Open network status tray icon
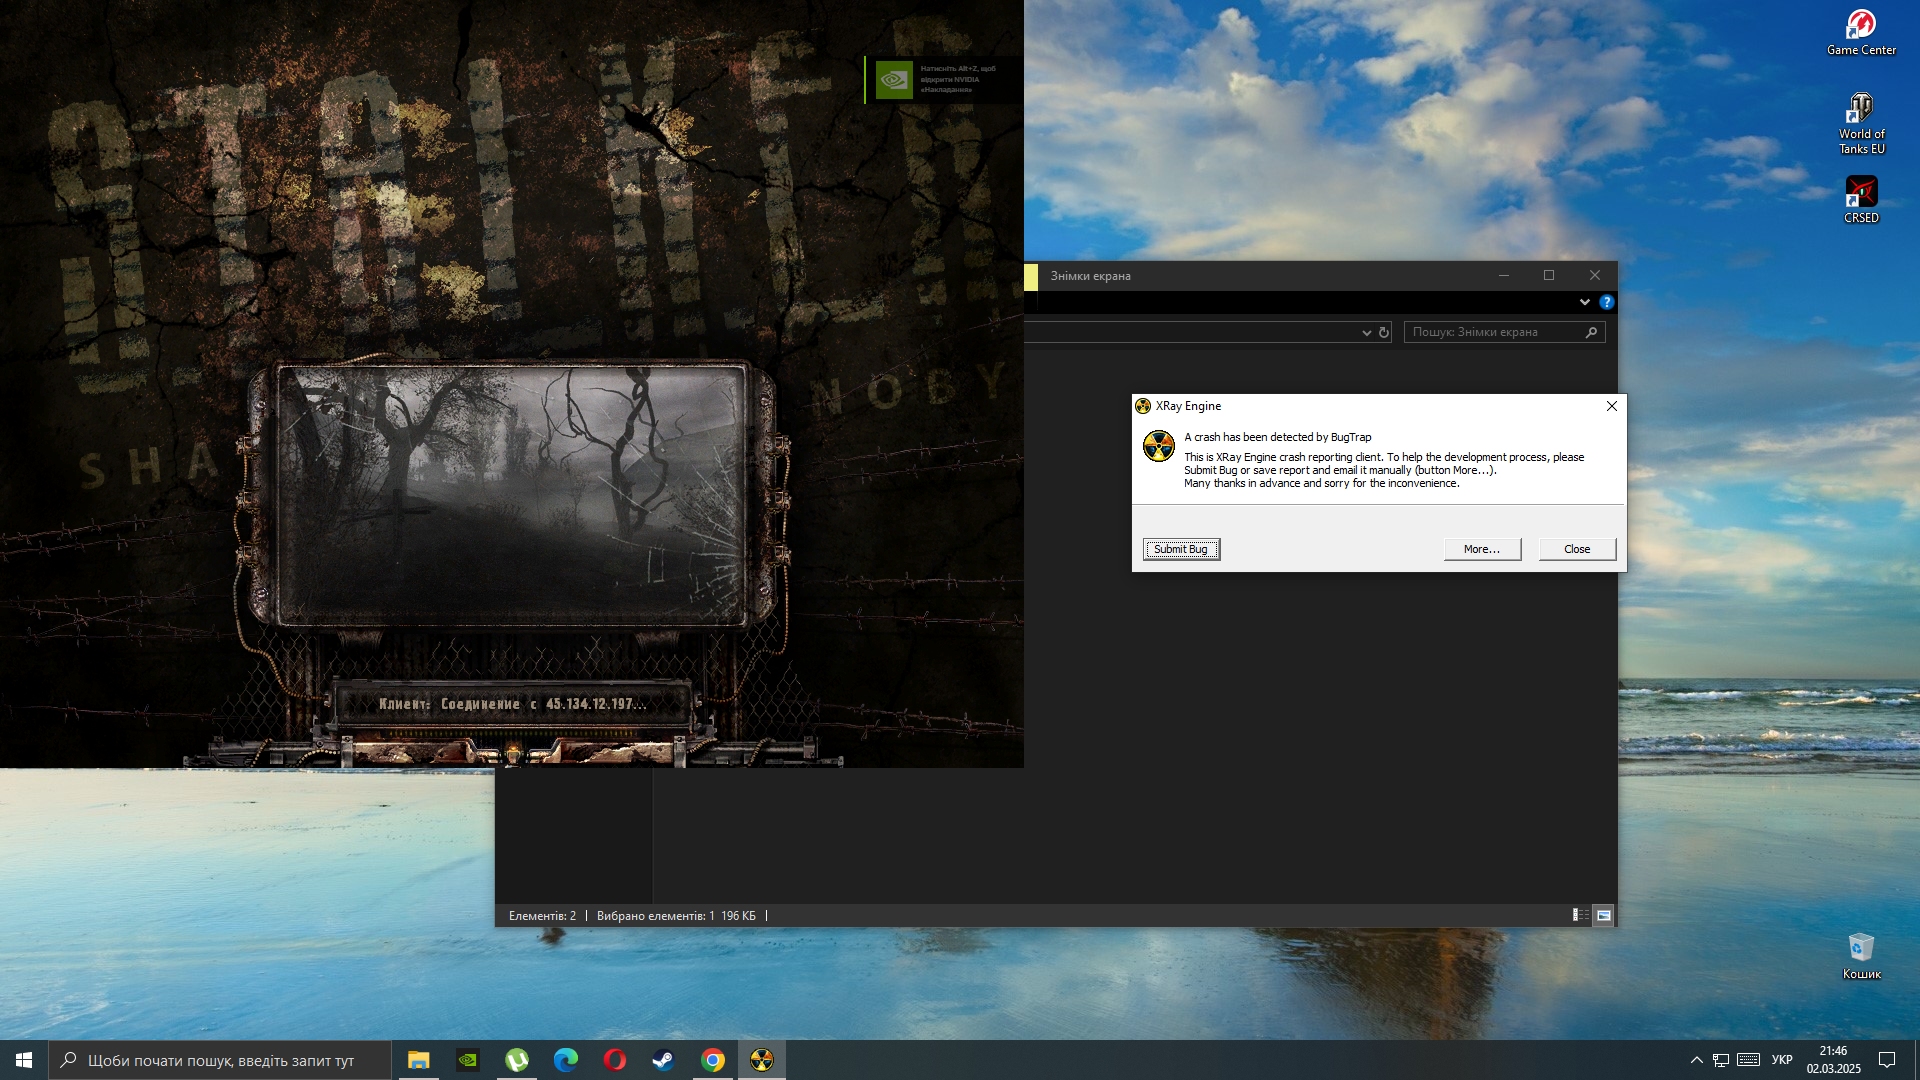 click(1721, 1060)
